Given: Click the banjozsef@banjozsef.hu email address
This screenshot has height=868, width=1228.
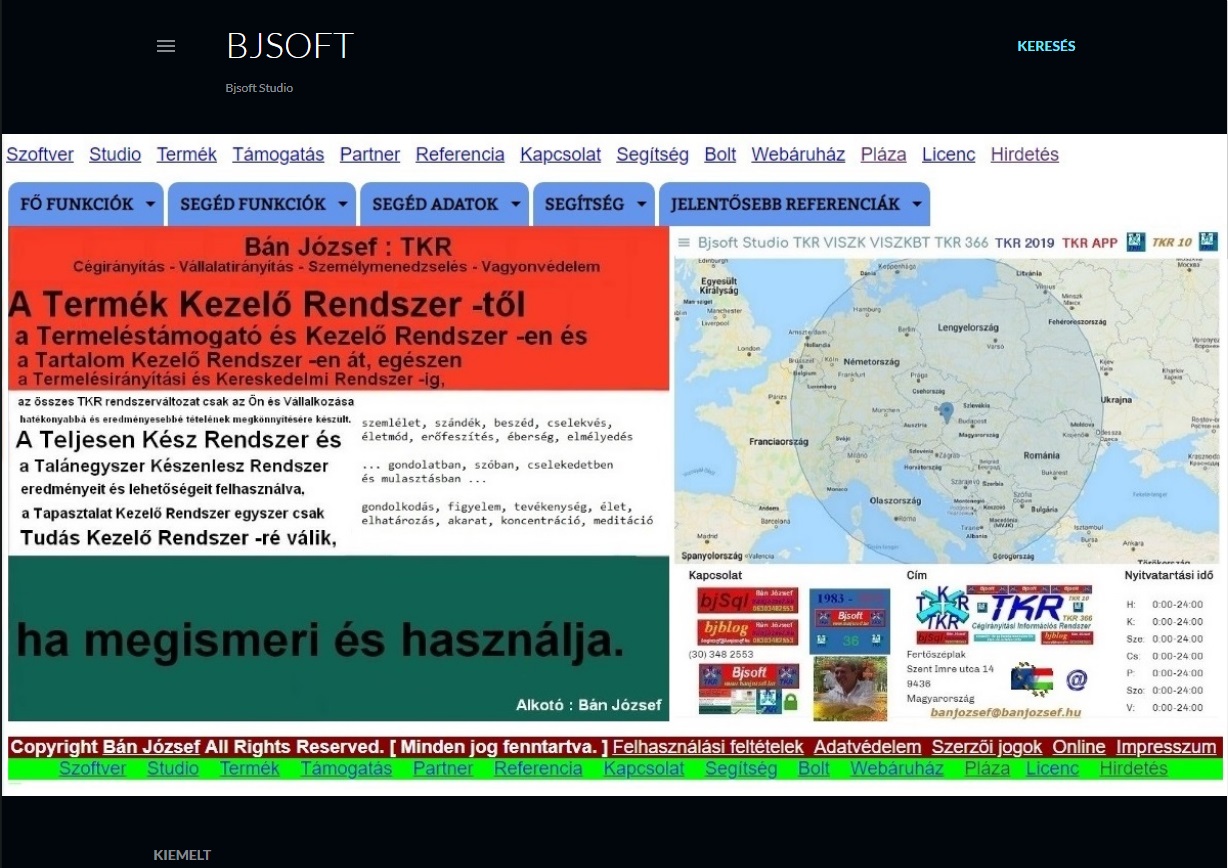Looking at the screenshot, I should 1006,712.
